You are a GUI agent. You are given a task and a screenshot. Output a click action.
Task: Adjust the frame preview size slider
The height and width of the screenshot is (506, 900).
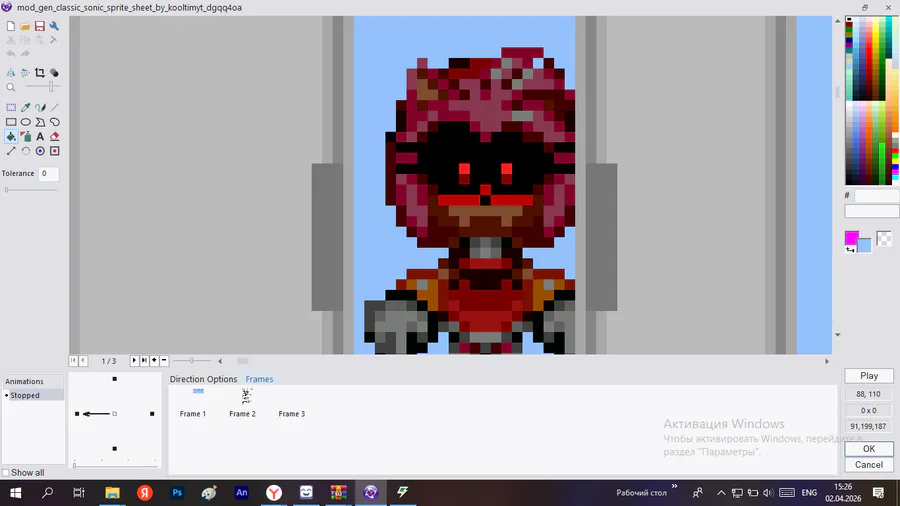[x=192, y=360]
